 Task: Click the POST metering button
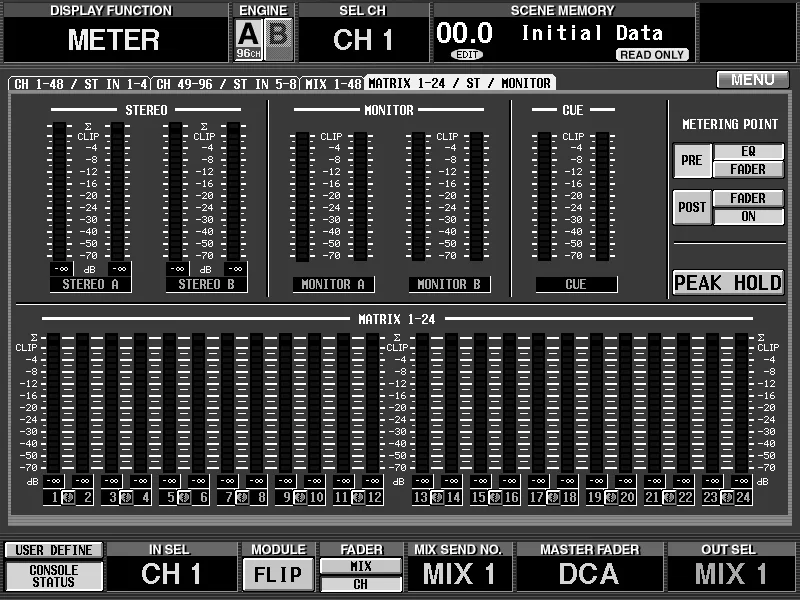692,207
